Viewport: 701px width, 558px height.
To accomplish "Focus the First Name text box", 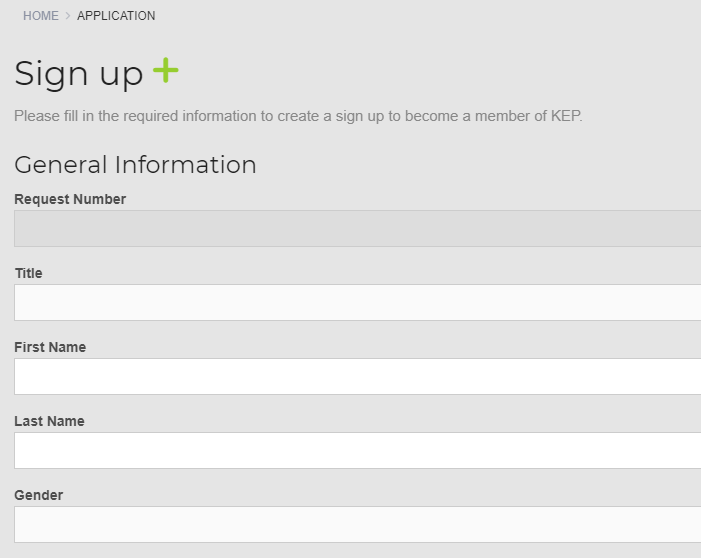I will [x=357, y=376].
